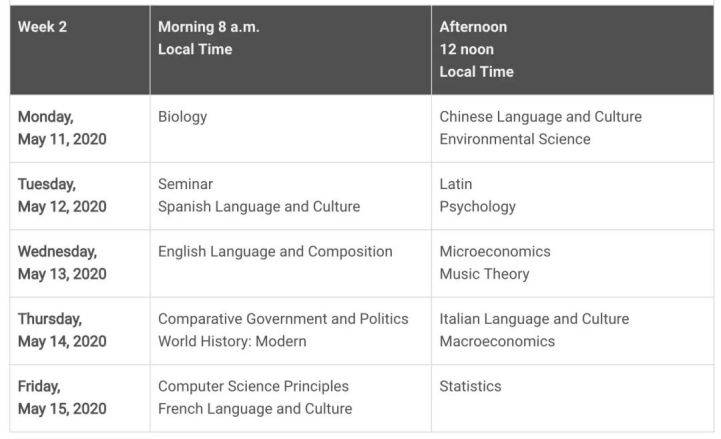Select Environmental Science exam text

514,139
